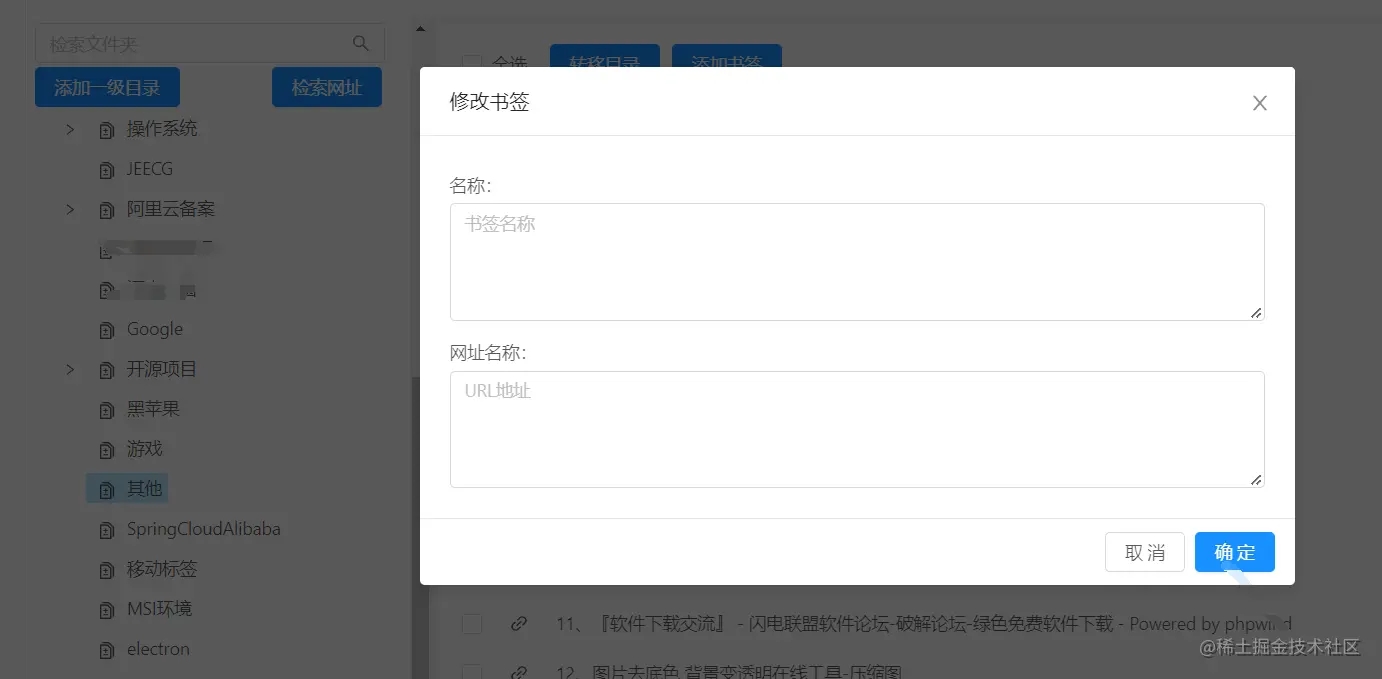Click the search magnifier icon
1382x679 pixels.
[361, 43]
